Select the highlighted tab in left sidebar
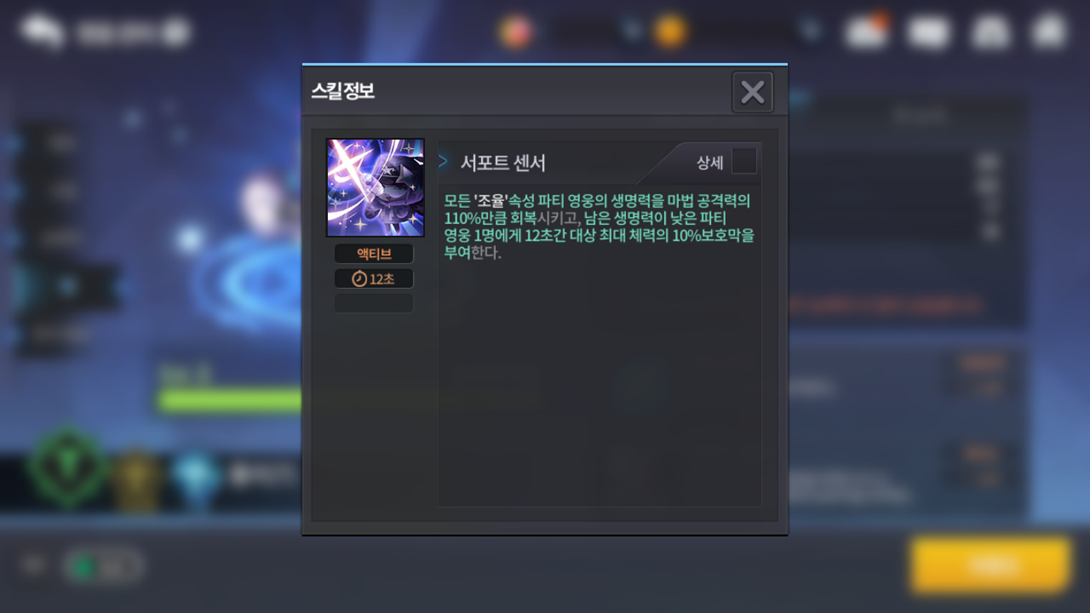Viewport: 1090px width, 613px height. (x=67, y=286)
